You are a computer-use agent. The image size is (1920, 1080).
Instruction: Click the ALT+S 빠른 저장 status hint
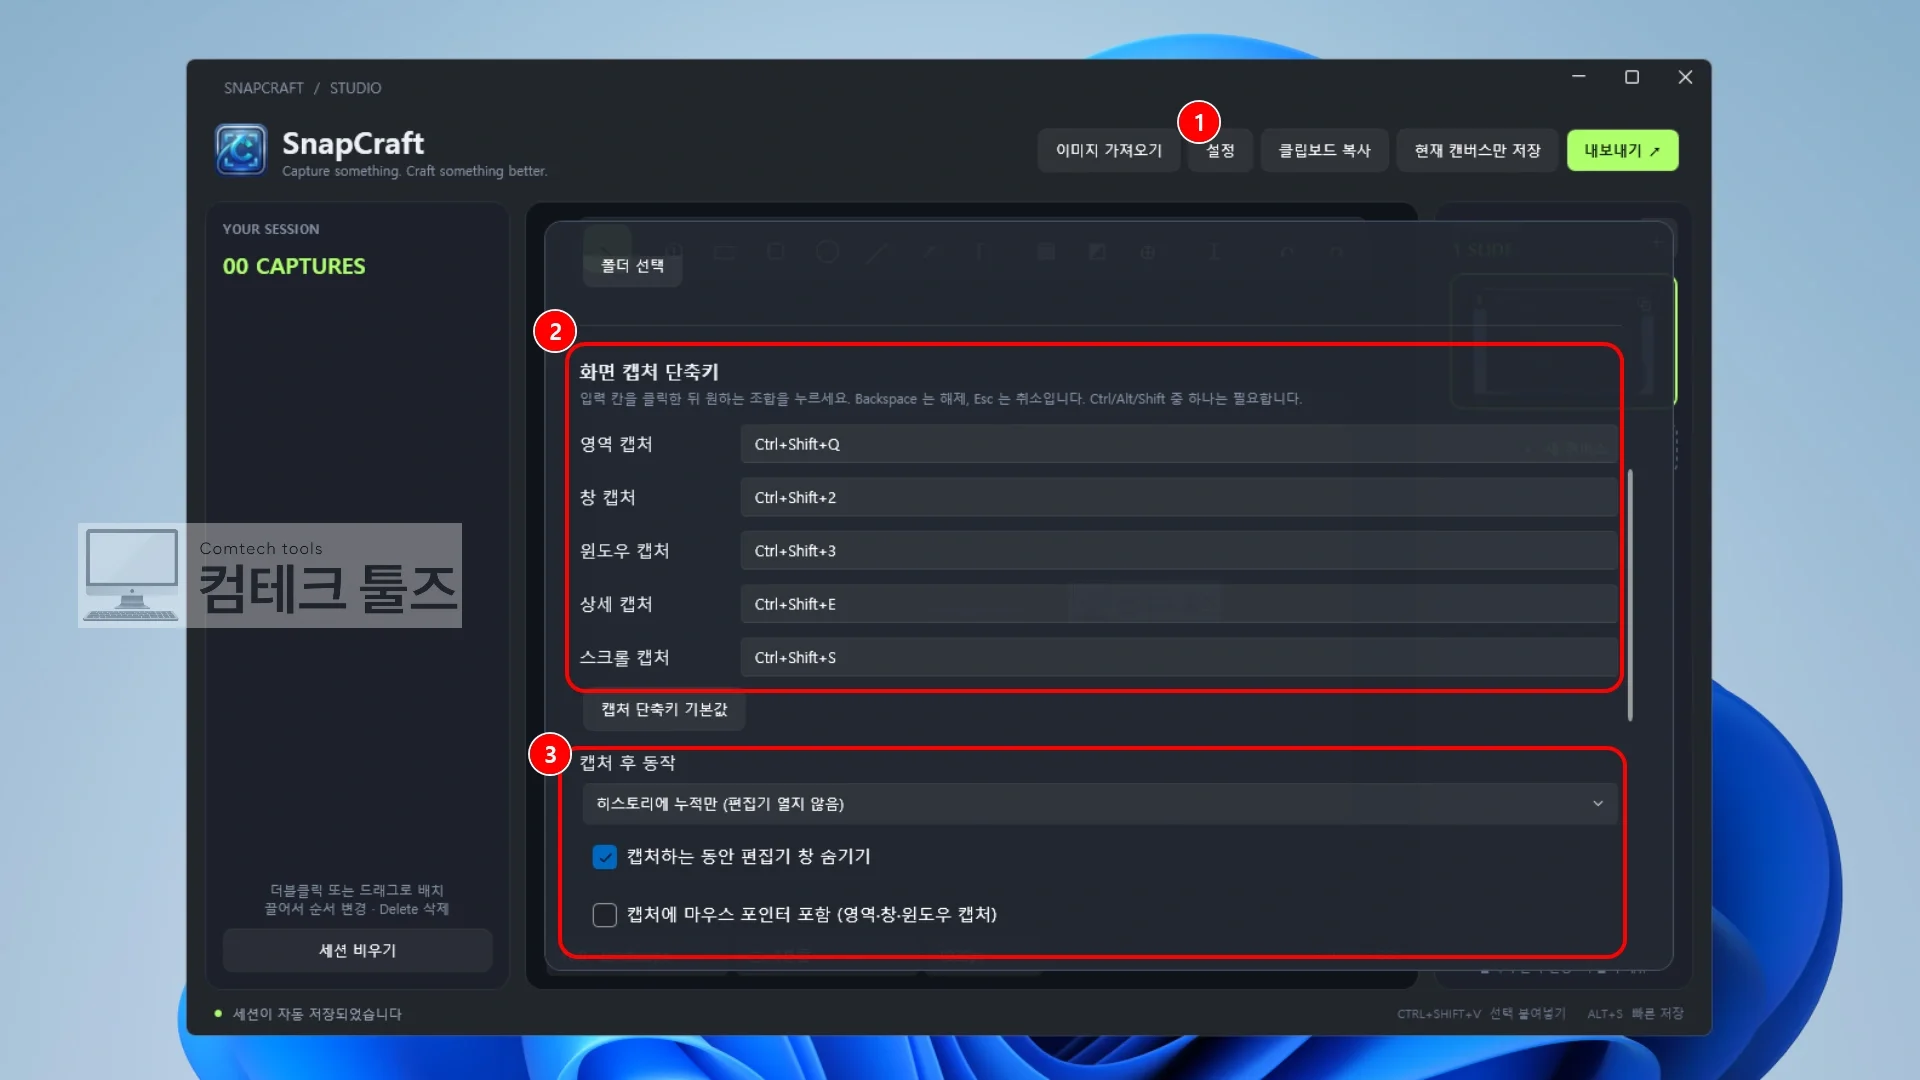pyautogui.click(x=1635, y=1014)
